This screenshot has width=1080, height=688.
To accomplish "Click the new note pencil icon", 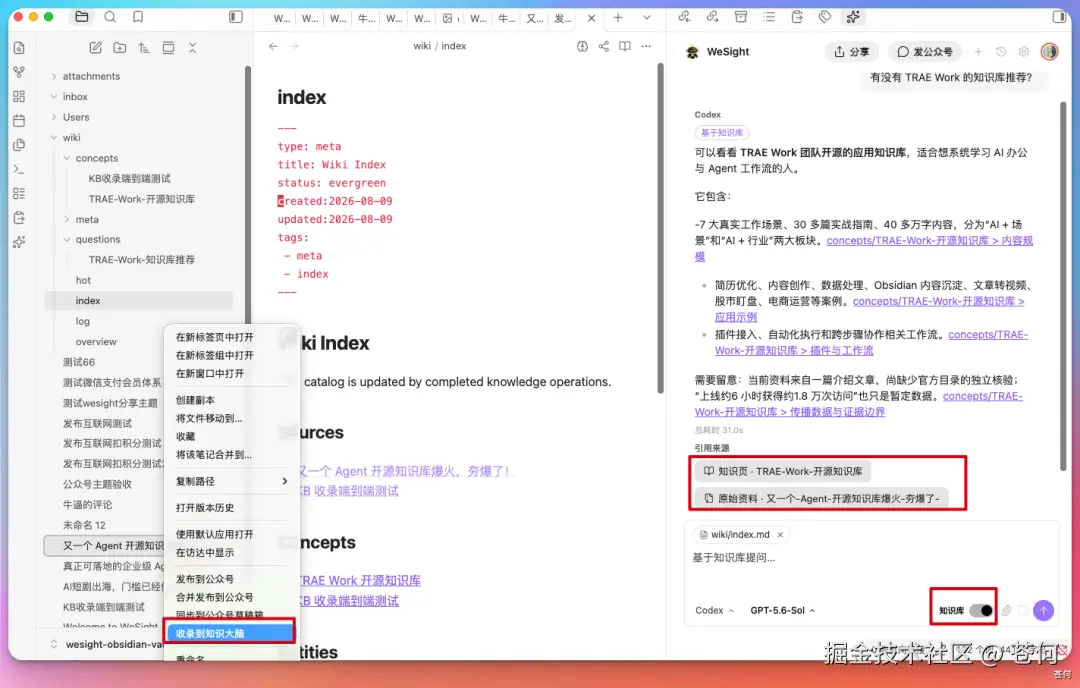I will 96,48.
